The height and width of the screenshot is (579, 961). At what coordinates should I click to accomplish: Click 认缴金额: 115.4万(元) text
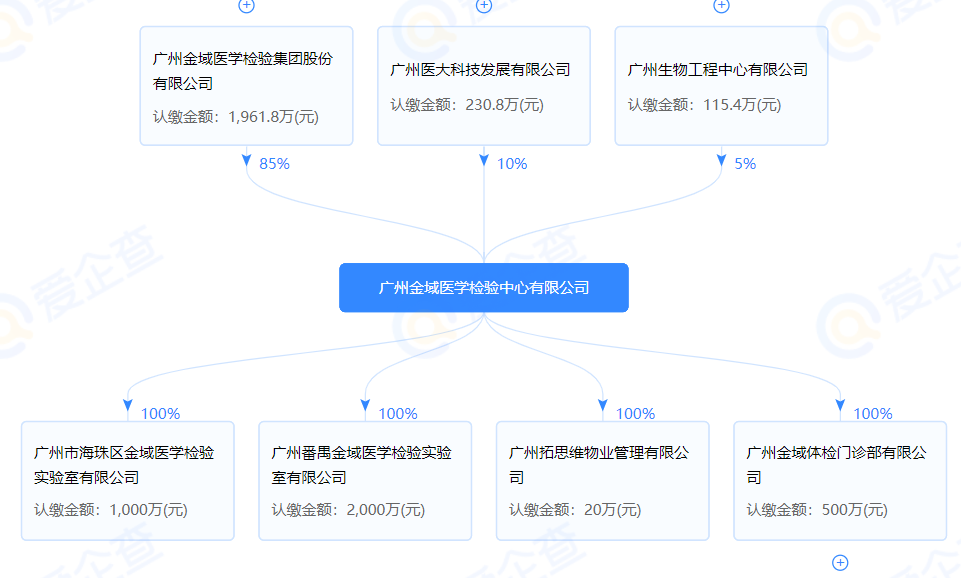(704, 105)
